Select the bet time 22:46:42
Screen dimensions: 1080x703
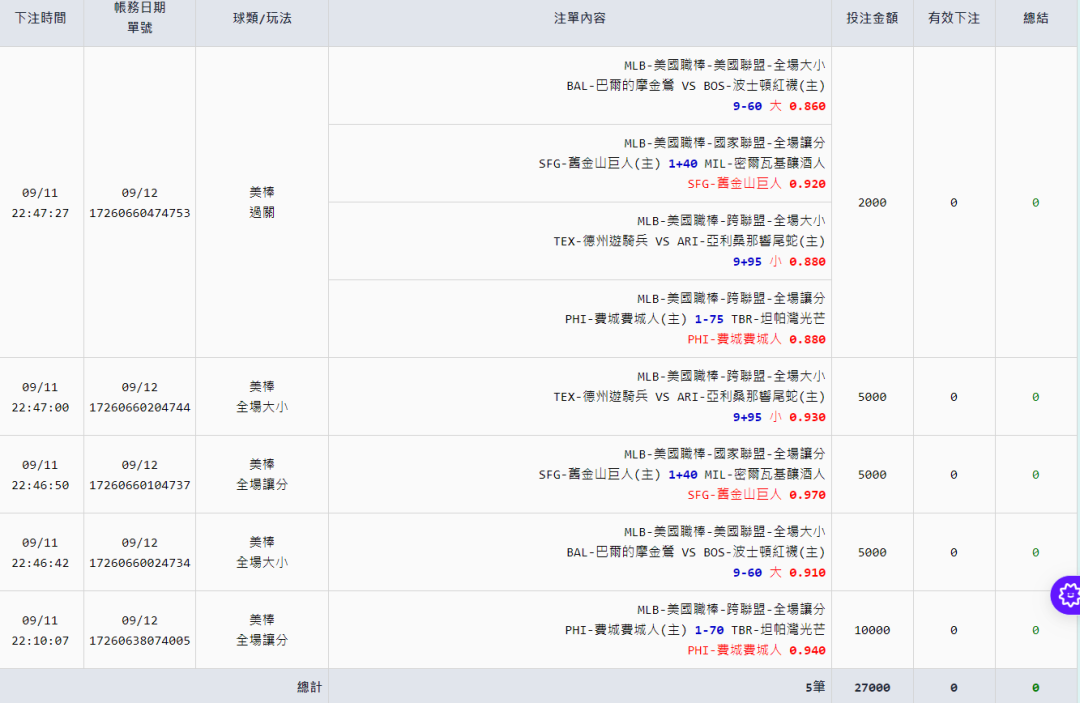[41, 563]
